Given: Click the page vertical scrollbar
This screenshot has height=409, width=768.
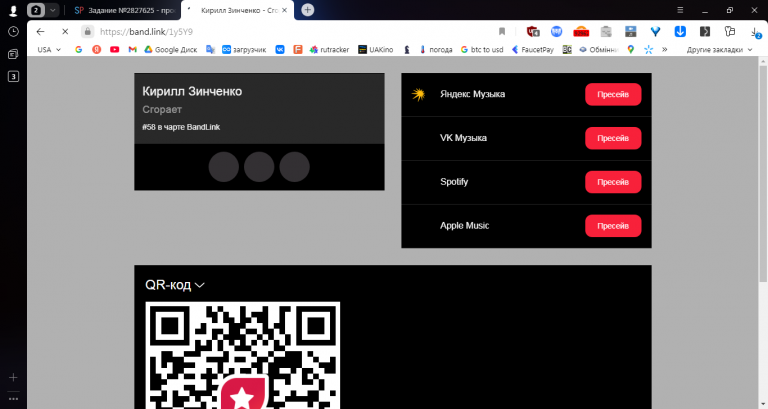Looking at the screenshot, I should coord(763,174).
